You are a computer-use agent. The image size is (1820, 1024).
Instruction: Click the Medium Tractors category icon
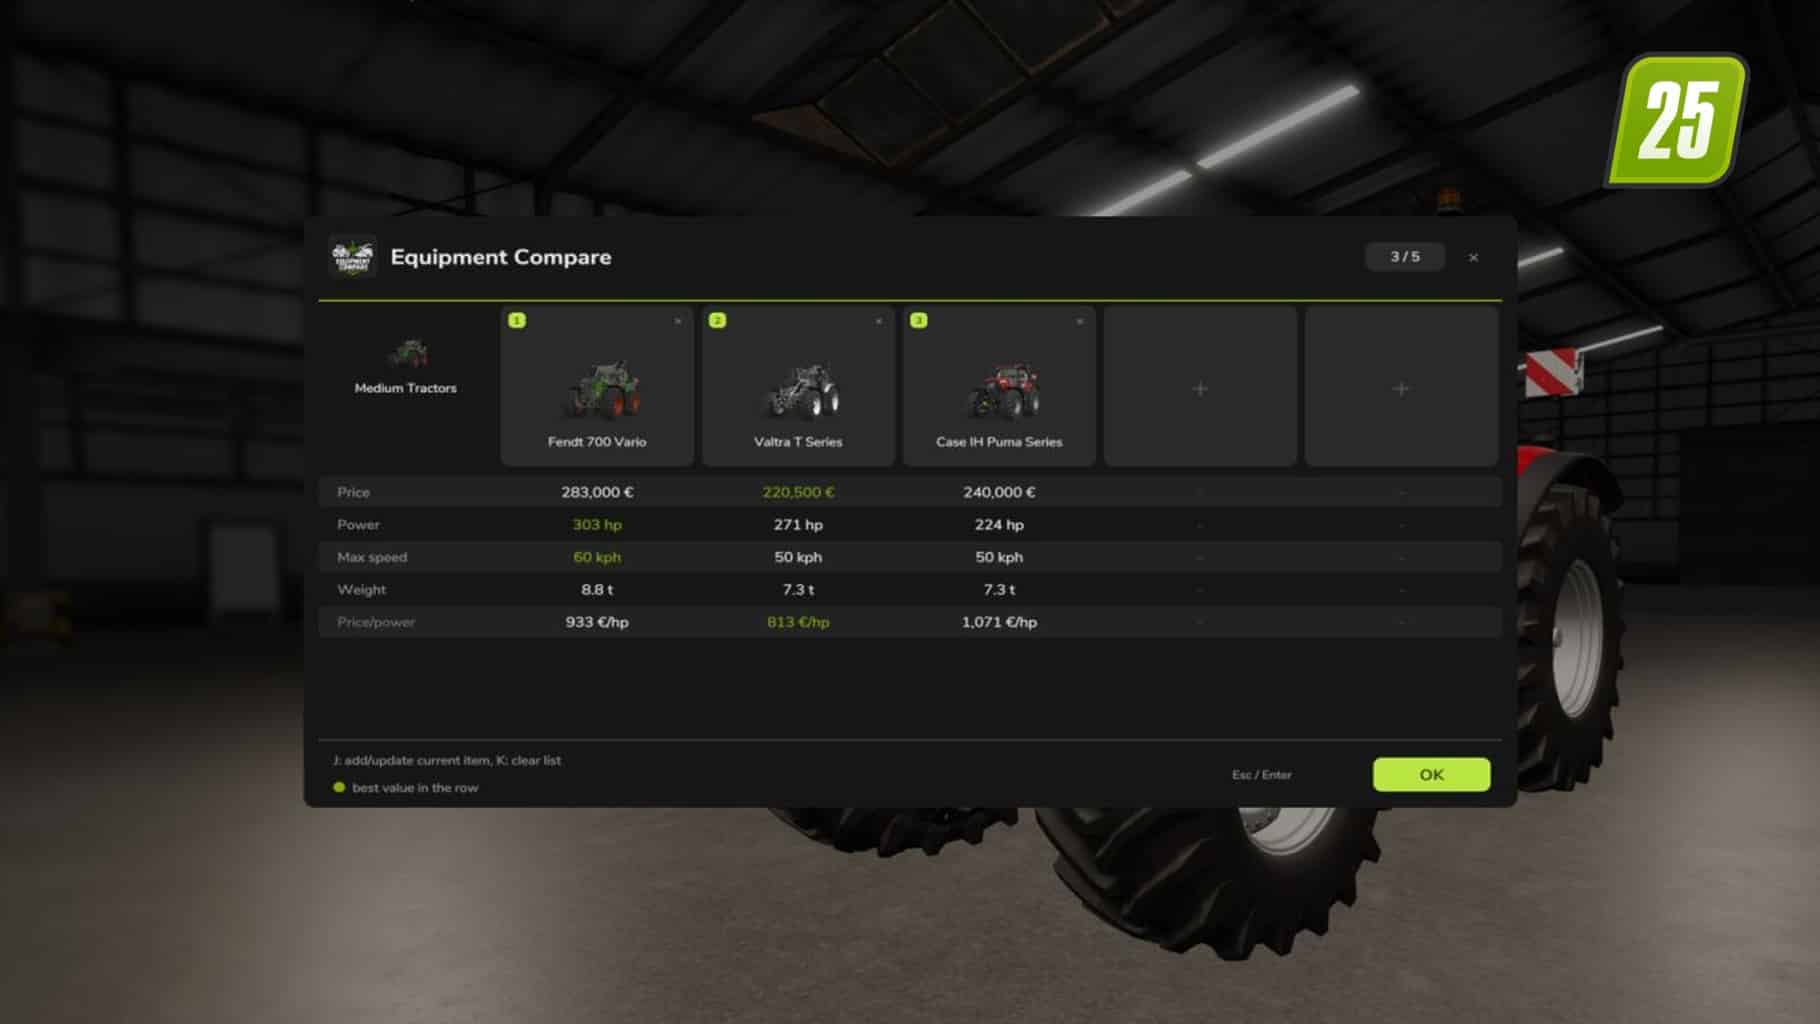(x=408, y=353)
